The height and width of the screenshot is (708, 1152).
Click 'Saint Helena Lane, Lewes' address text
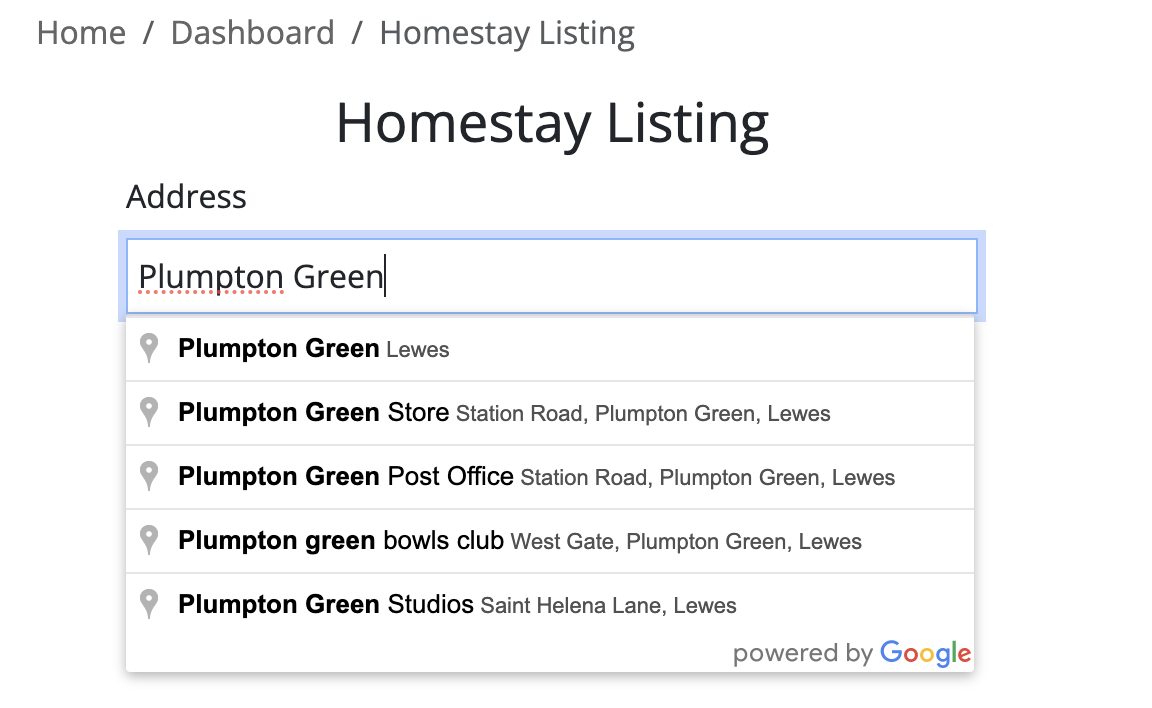[x=608, y=606]
